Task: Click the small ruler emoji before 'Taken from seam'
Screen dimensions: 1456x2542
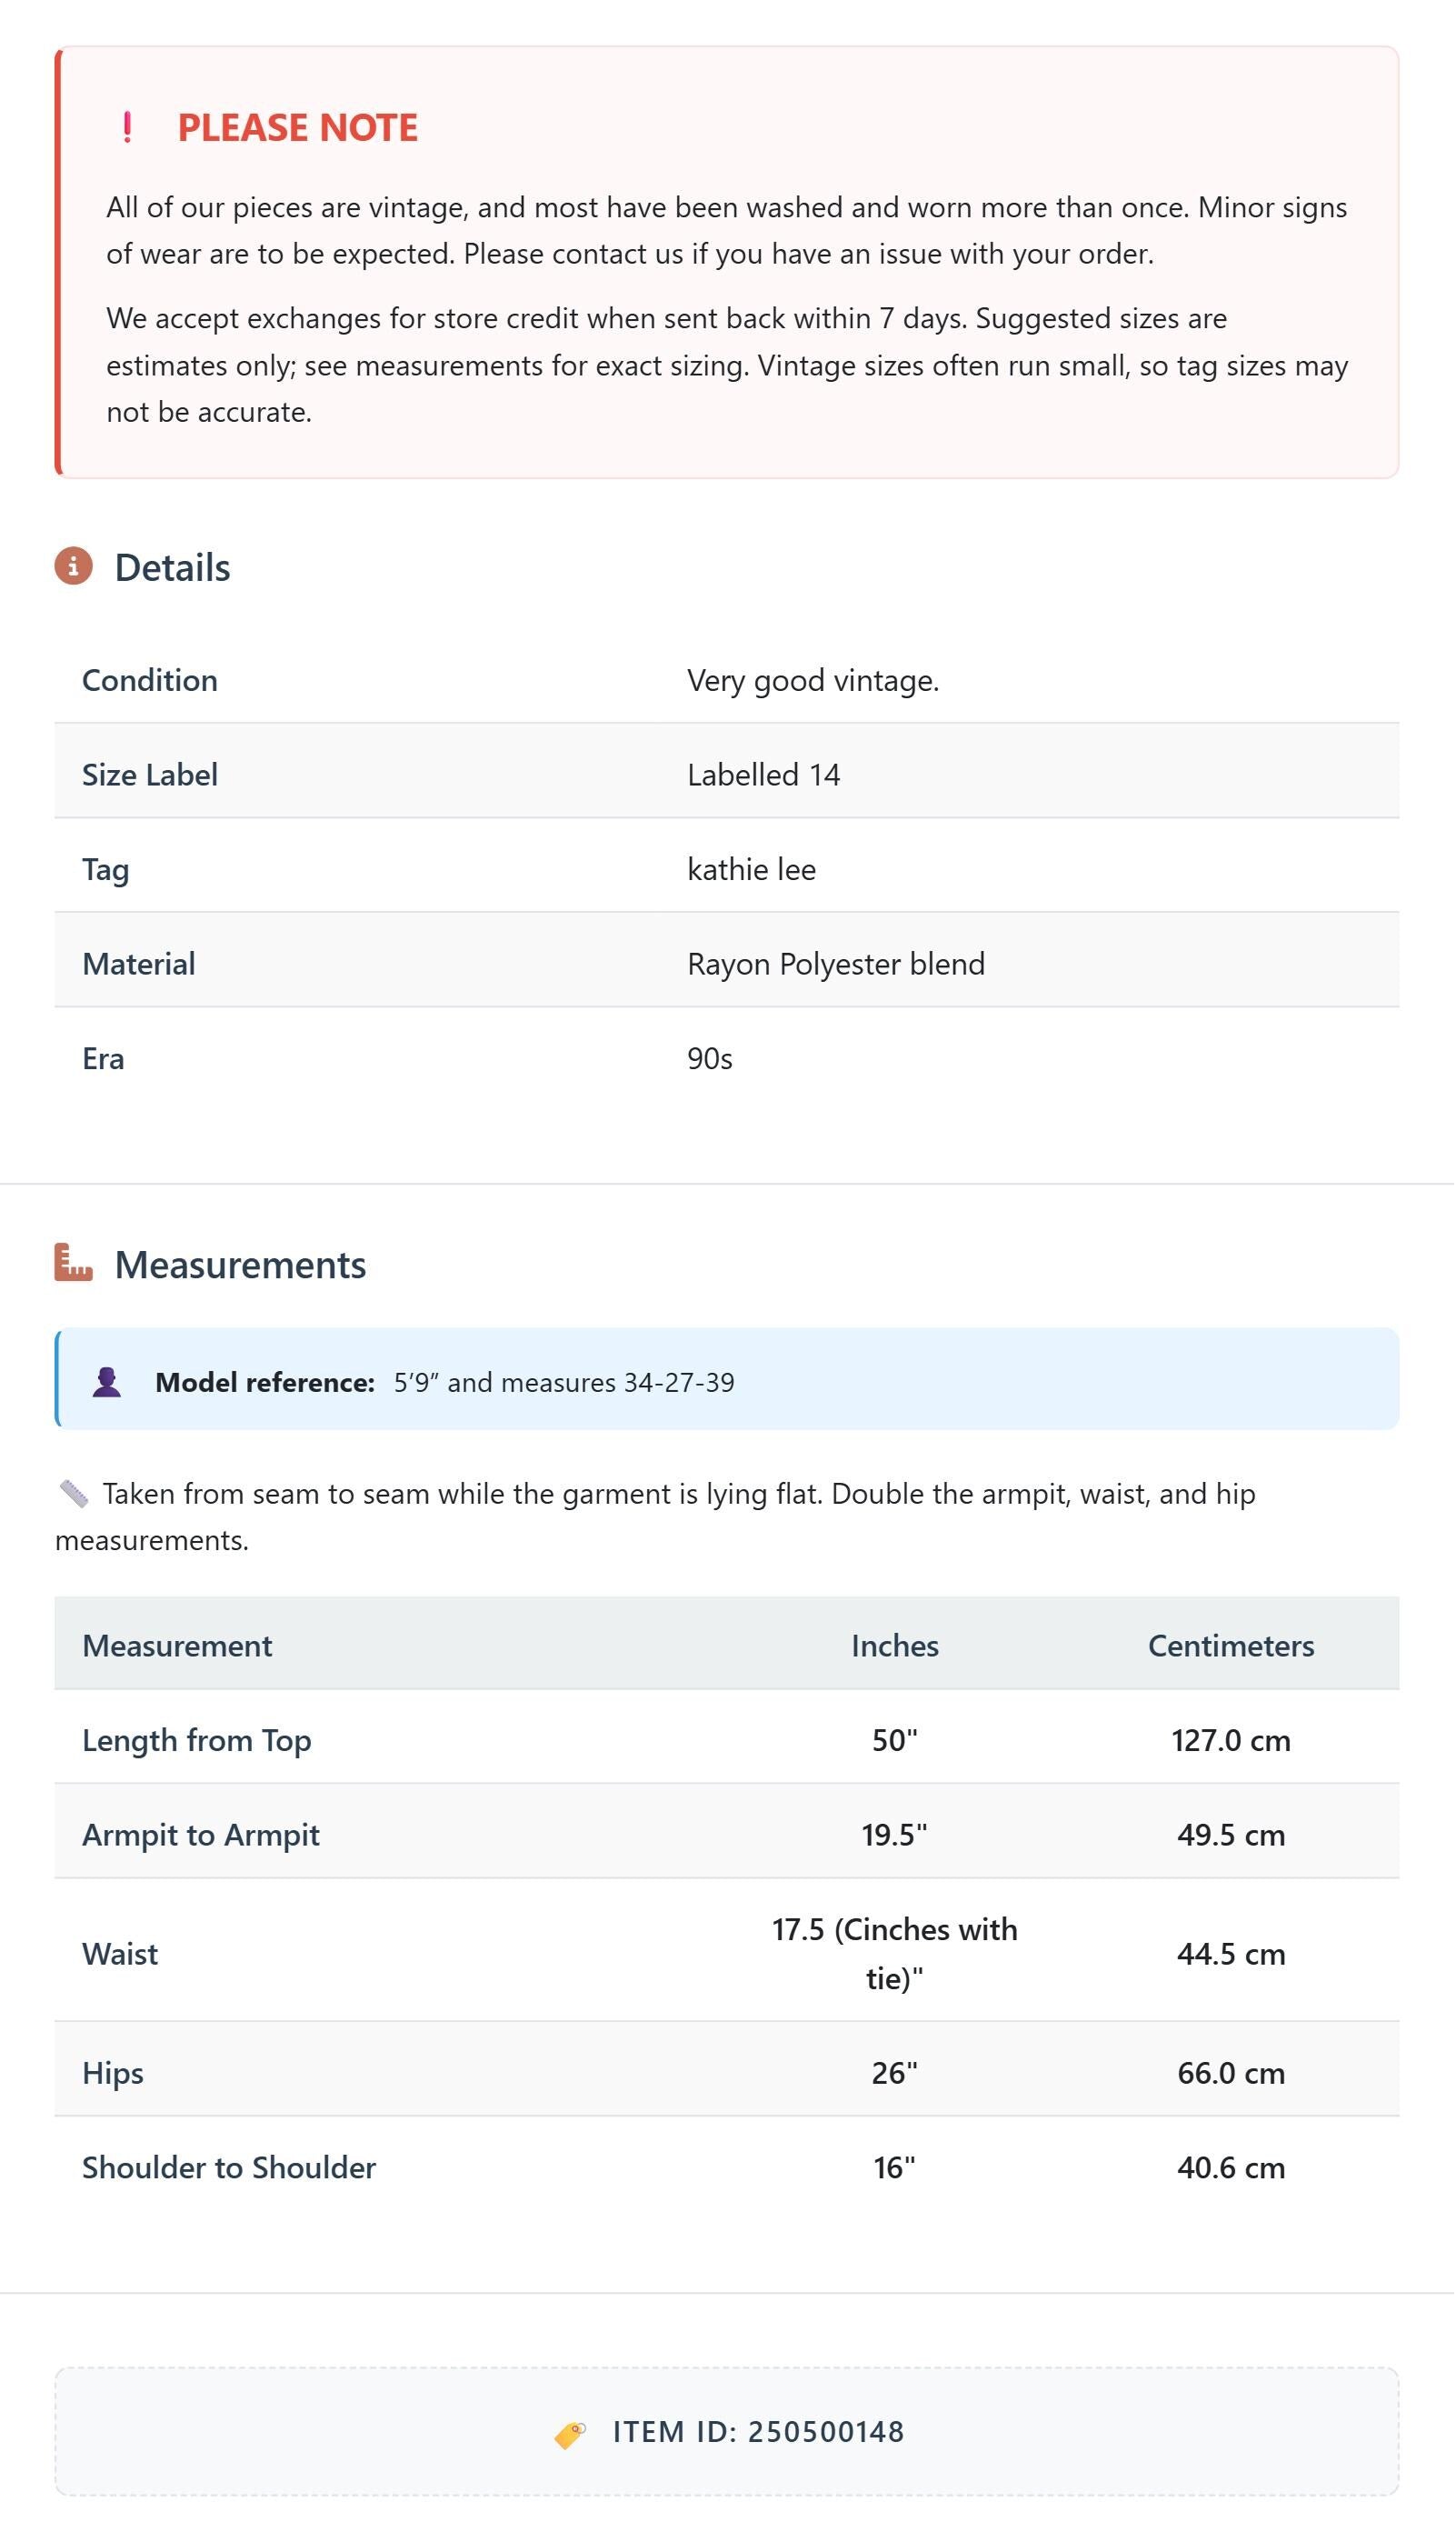Action: [74, 1494]
